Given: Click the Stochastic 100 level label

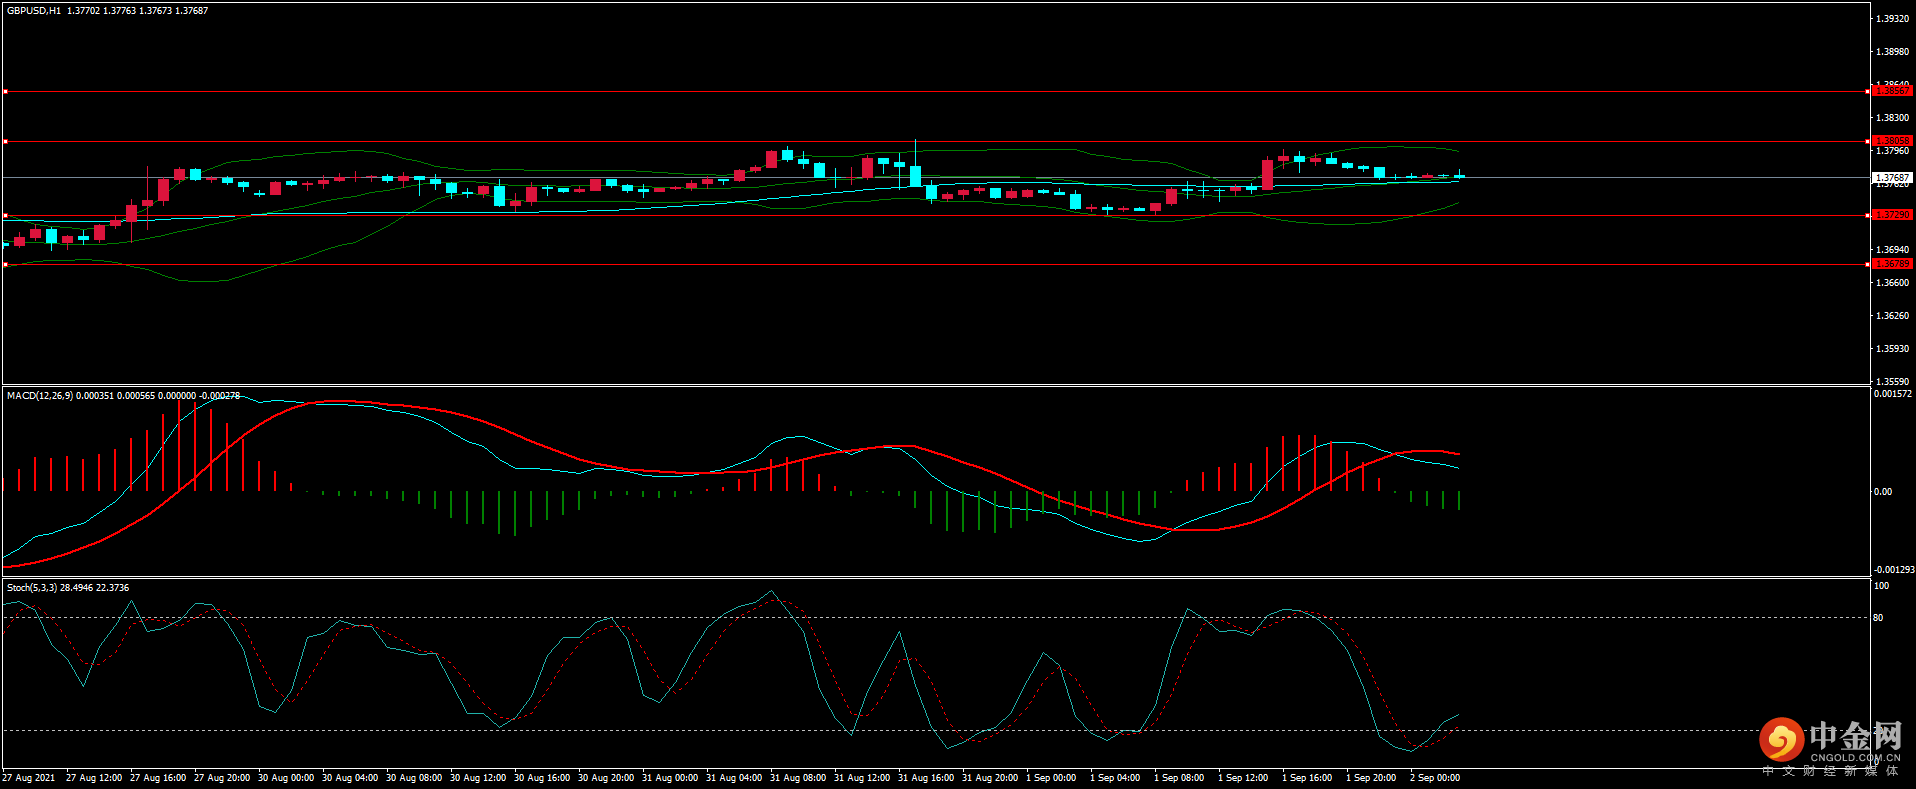Looking at the screenshot, I should [1881, 586].
